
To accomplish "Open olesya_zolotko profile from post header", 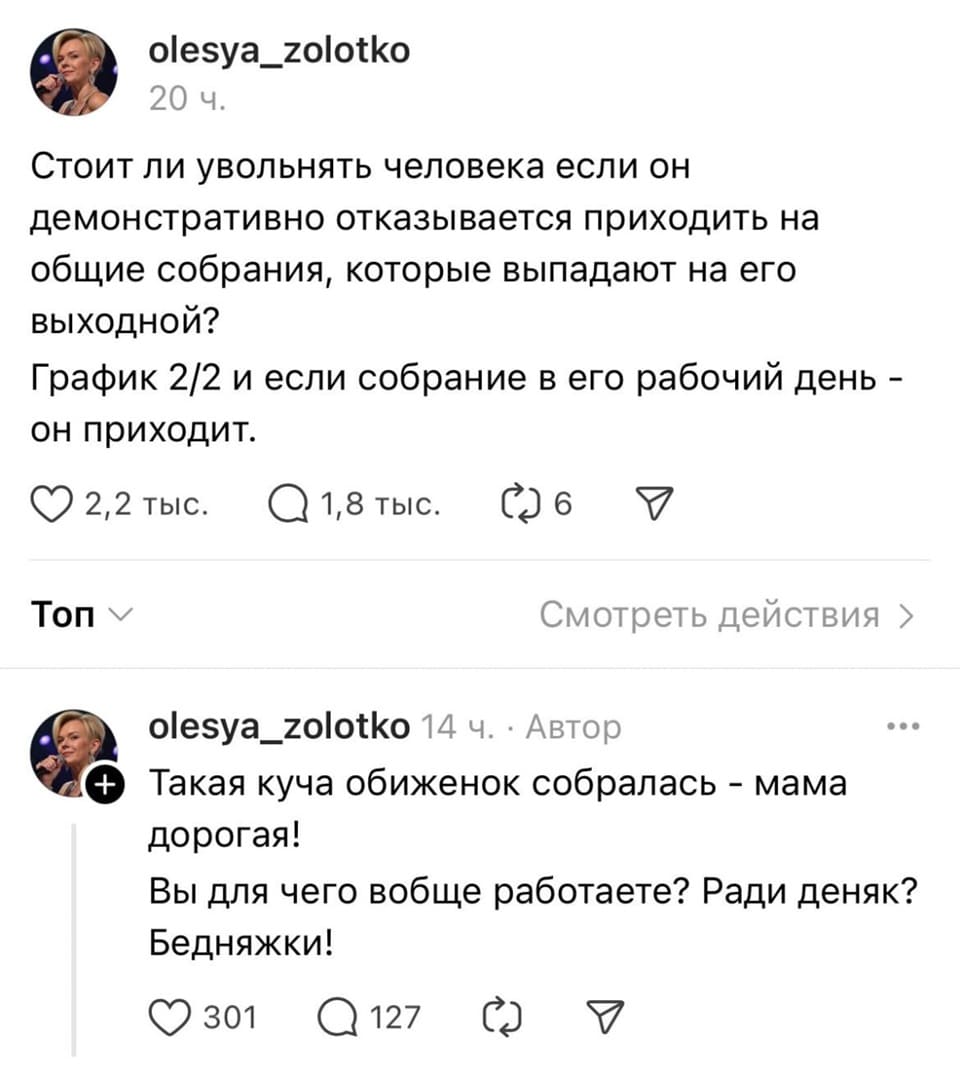I will [278, 51].
